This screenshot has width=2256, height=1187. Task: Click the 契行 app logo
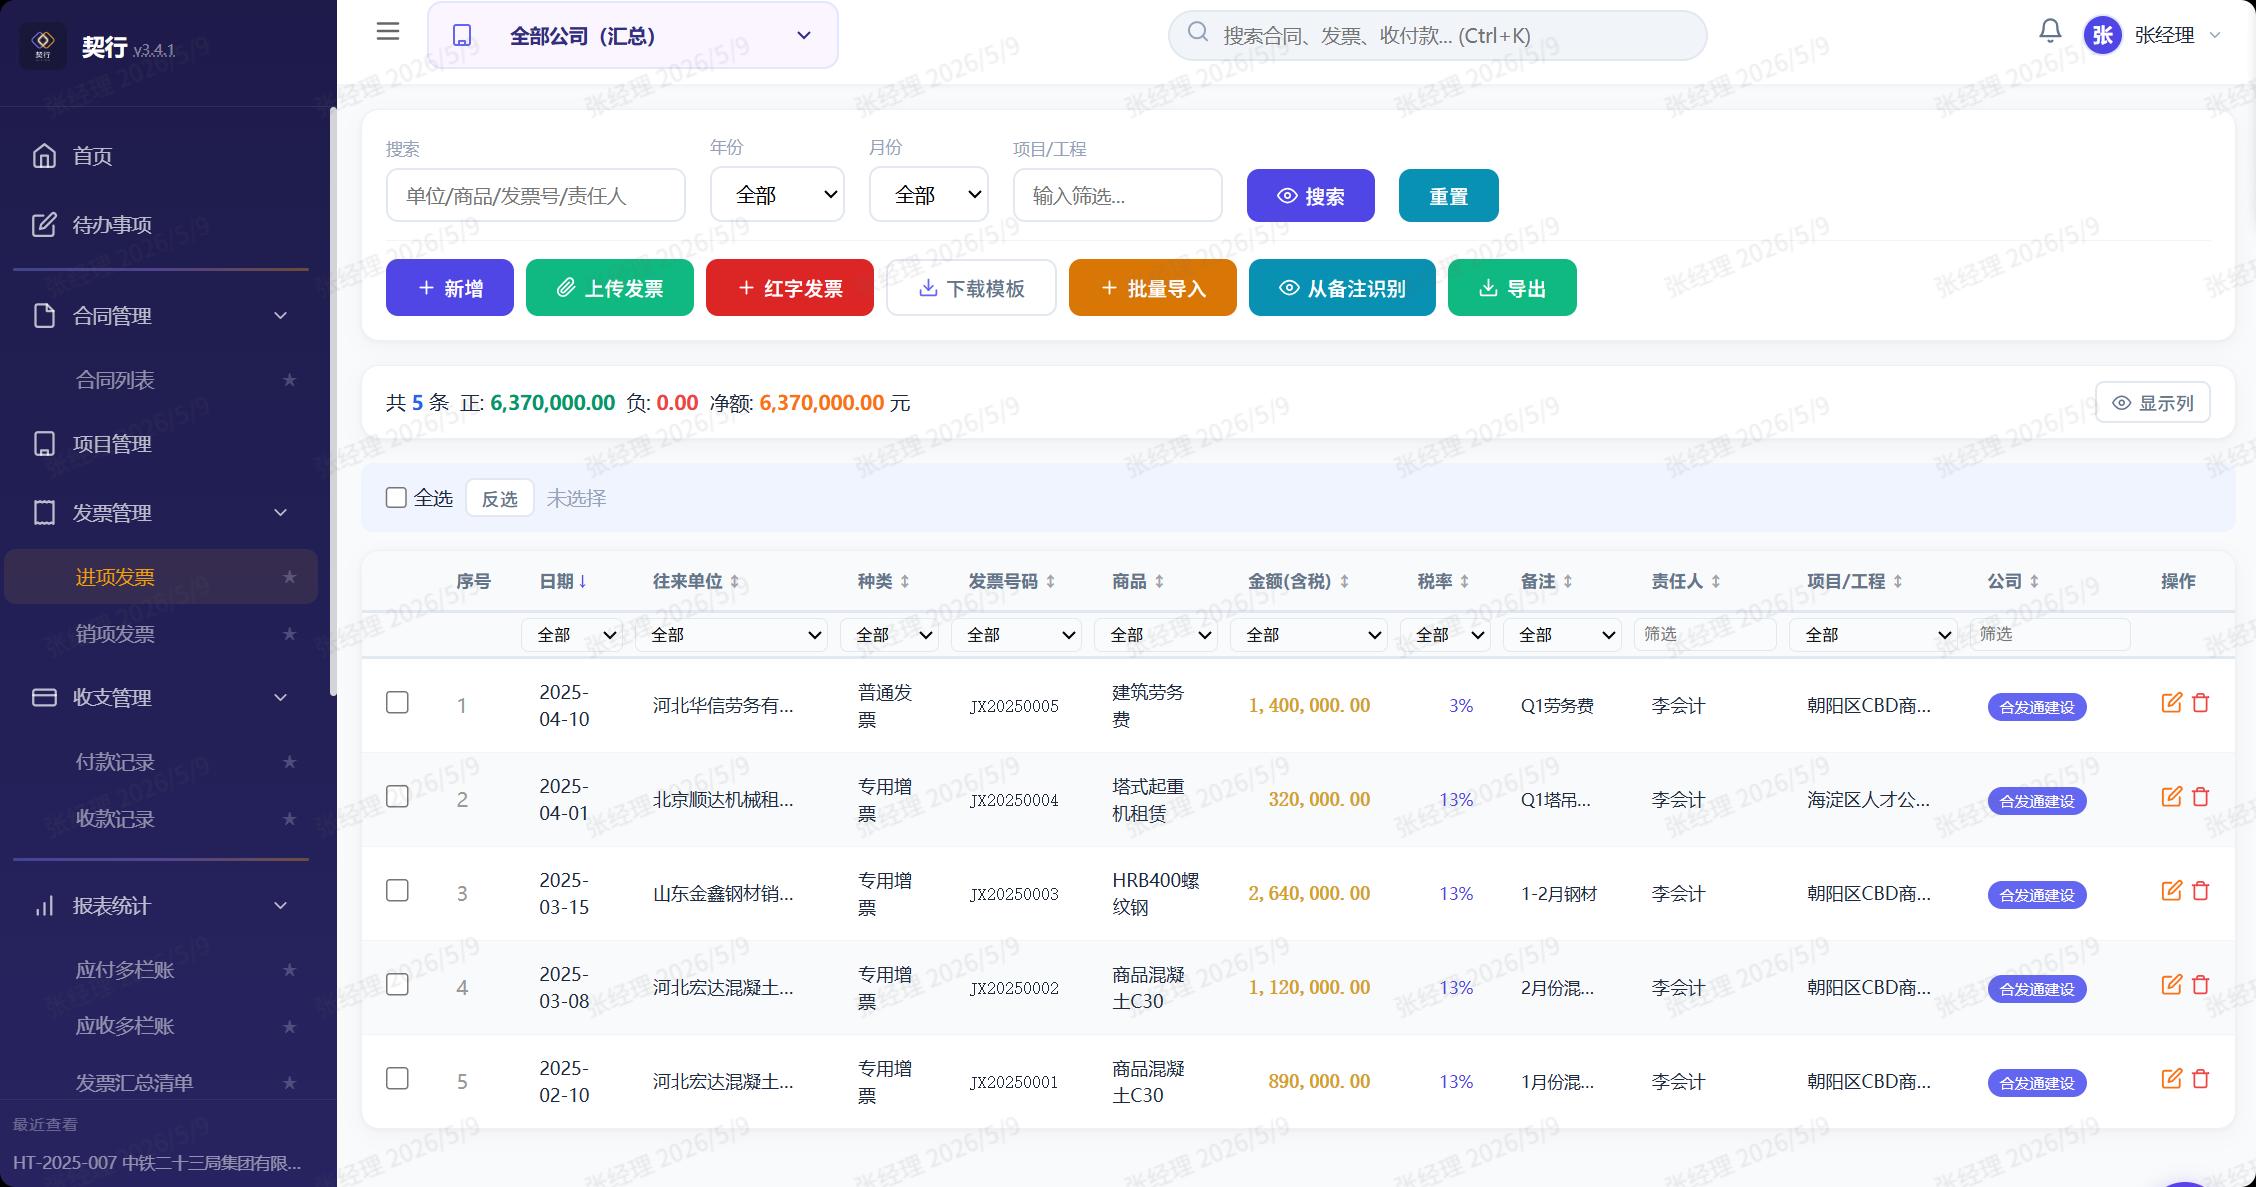point(43,45)
